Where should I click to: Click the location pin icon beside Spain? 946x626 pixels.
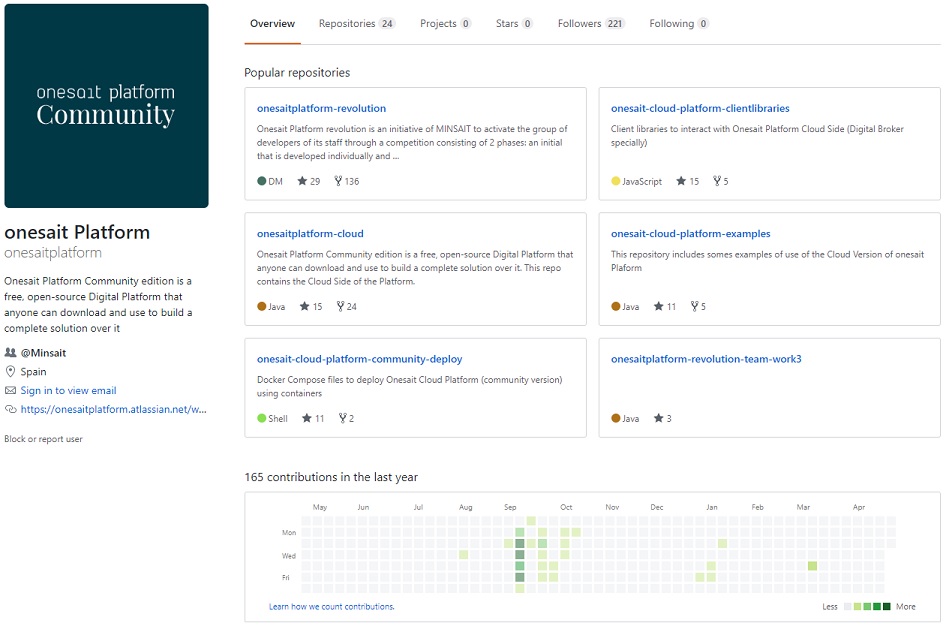(x=10, y=371)
